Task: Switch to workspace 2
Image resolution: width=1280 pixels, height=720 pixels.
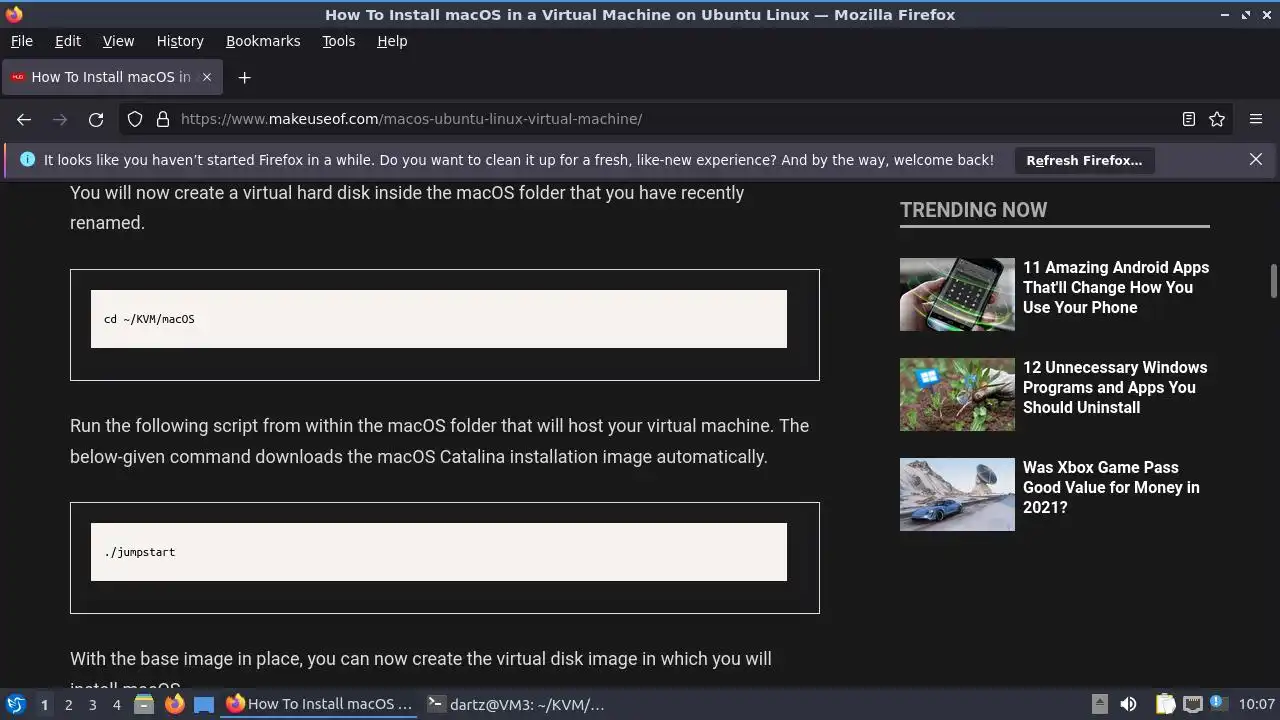Action: click(68, 704)
